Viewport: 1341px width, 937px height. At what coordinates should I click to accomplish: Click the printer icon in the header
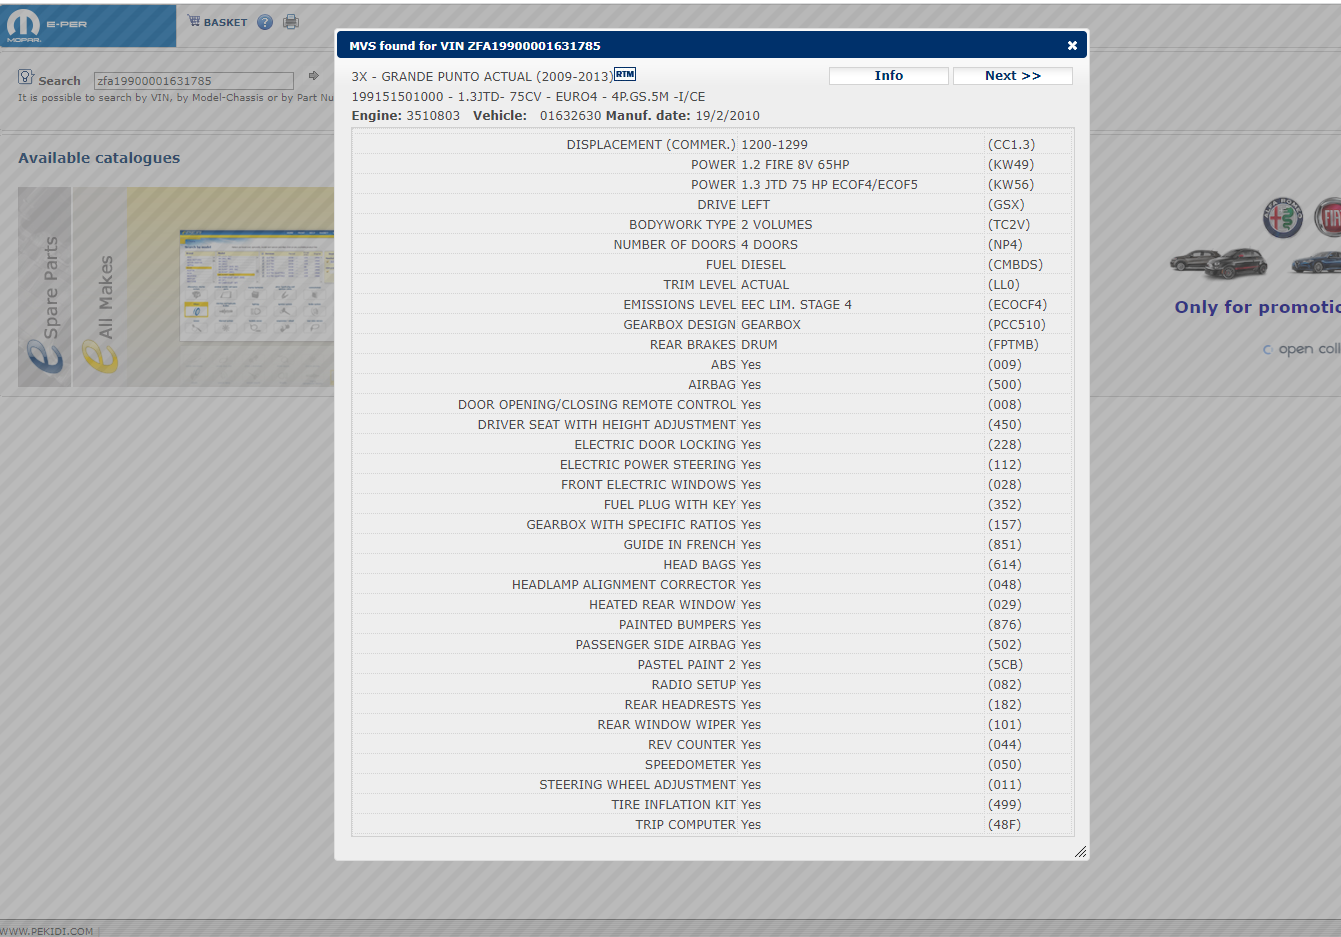pyautogui.click(x=291, y=22)
